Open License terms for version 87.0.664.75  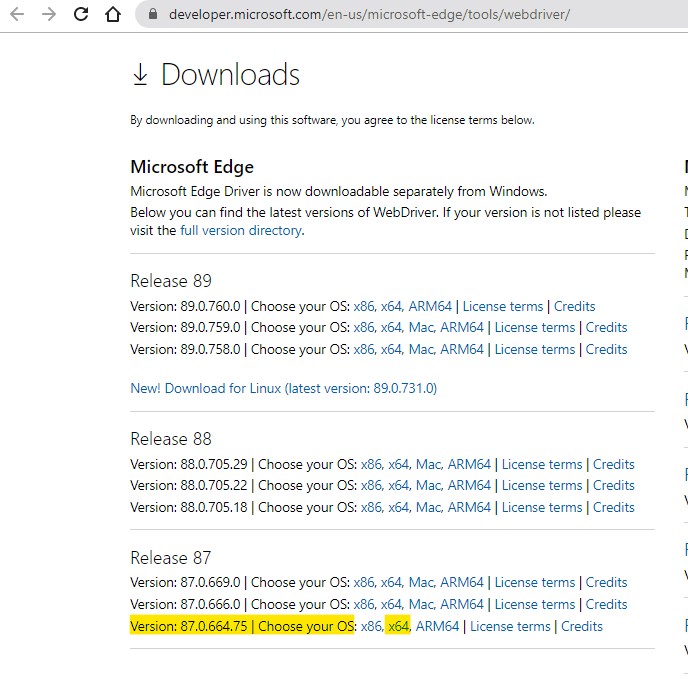click(x=510, y=626)
